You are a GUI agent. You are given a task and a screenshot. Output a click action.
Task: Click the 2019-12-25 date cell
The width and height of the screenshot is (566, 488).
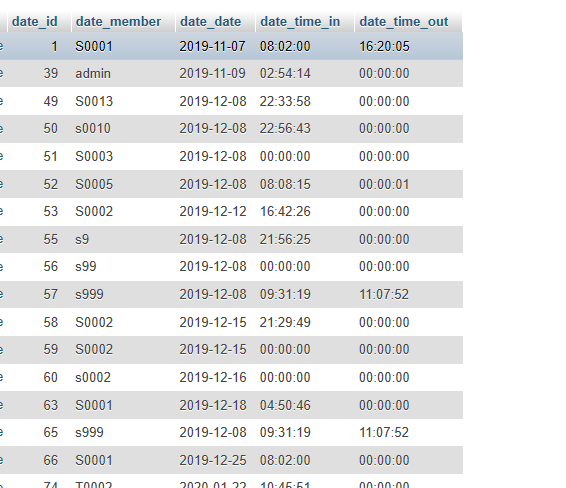click(213, 461)
